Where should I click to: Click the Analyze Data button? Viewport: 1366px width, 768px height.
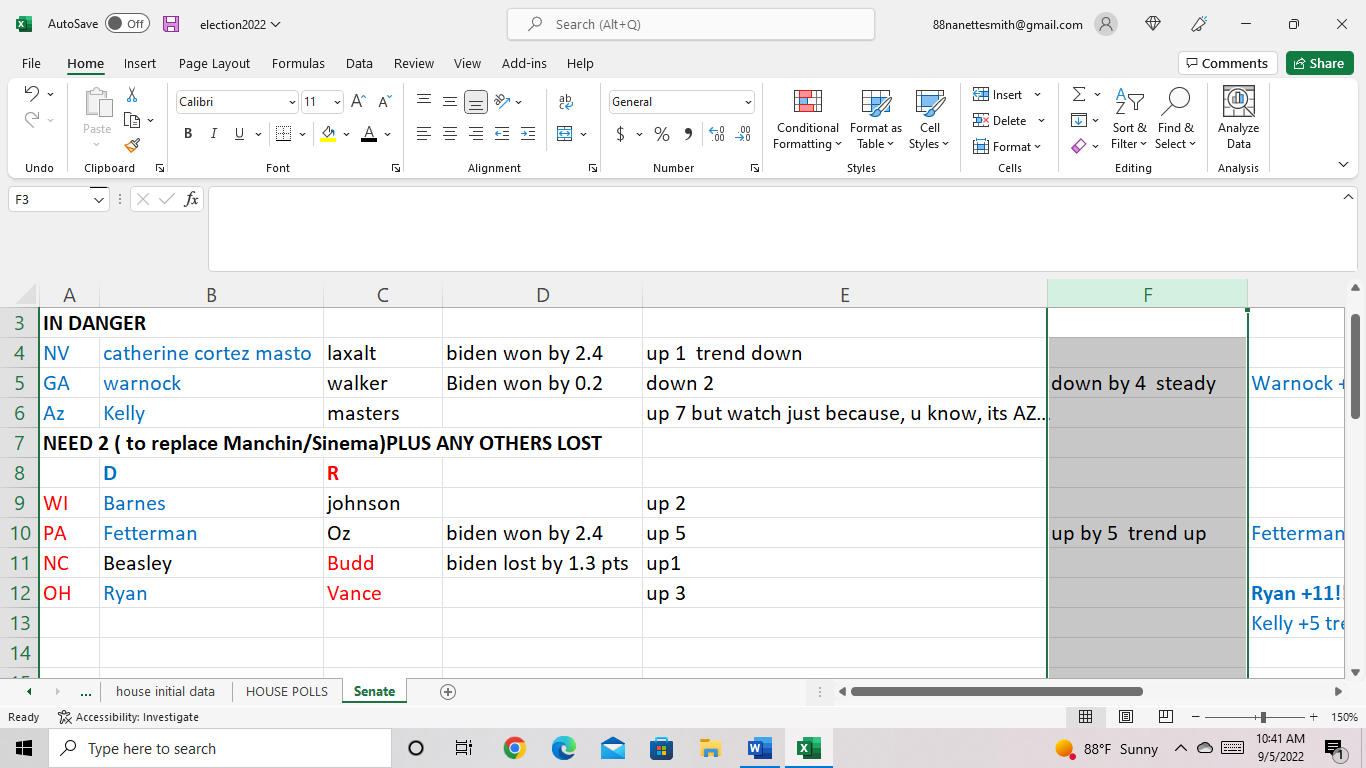click(1239, 119)
